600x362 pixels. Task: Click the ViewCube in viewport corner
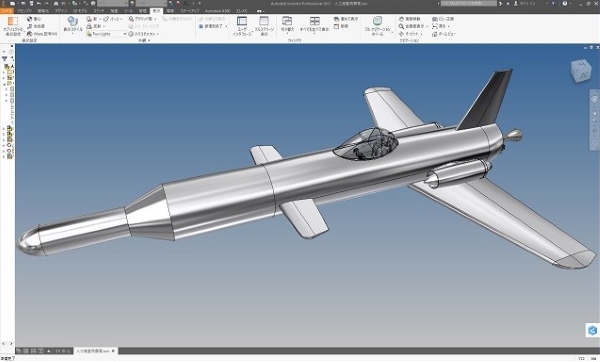pos(581,70)
